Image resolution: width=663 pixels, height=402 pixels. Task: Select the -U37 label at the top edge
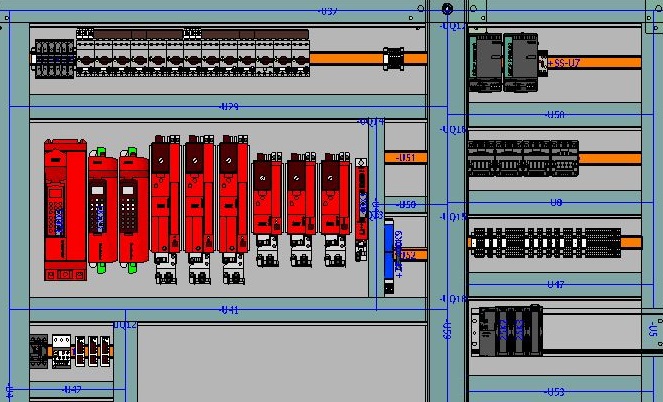327,11
